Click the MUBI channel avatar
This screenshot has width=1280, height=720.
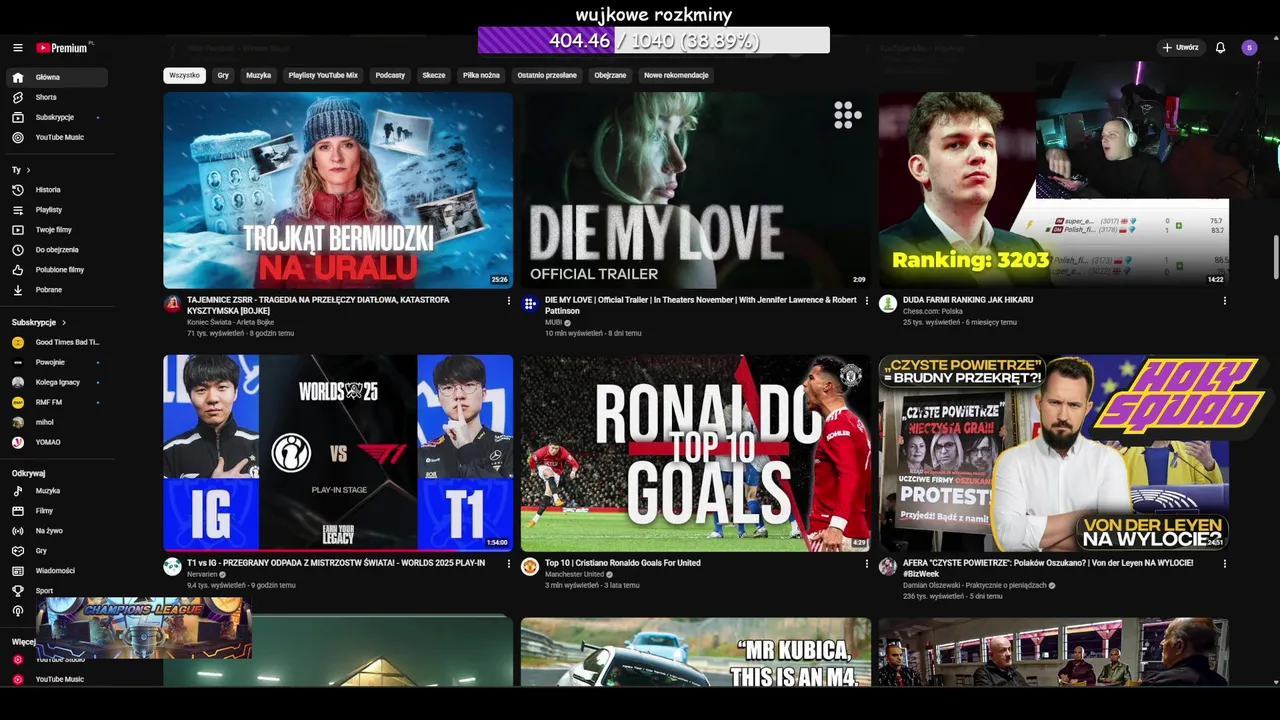[x=530, y=304]
